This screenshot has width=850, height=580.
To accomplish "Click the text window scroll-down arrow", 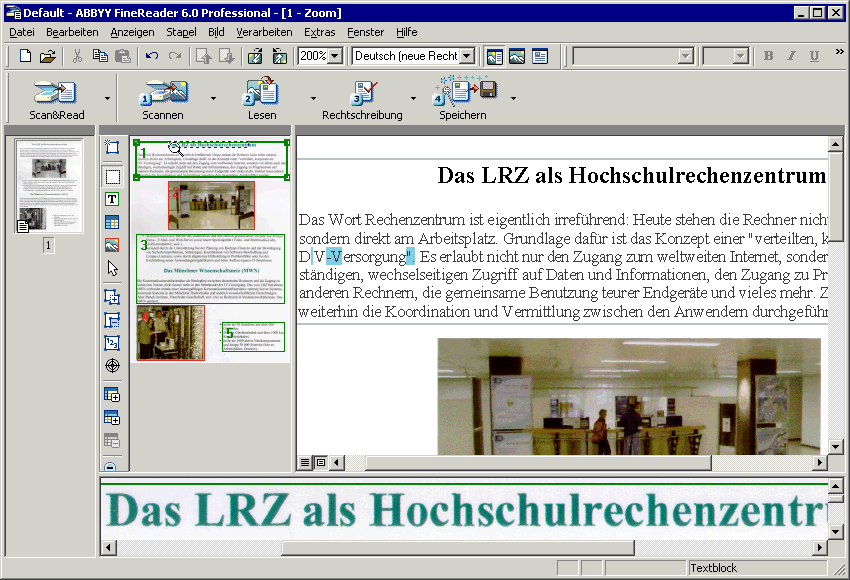I will (835, 447).
